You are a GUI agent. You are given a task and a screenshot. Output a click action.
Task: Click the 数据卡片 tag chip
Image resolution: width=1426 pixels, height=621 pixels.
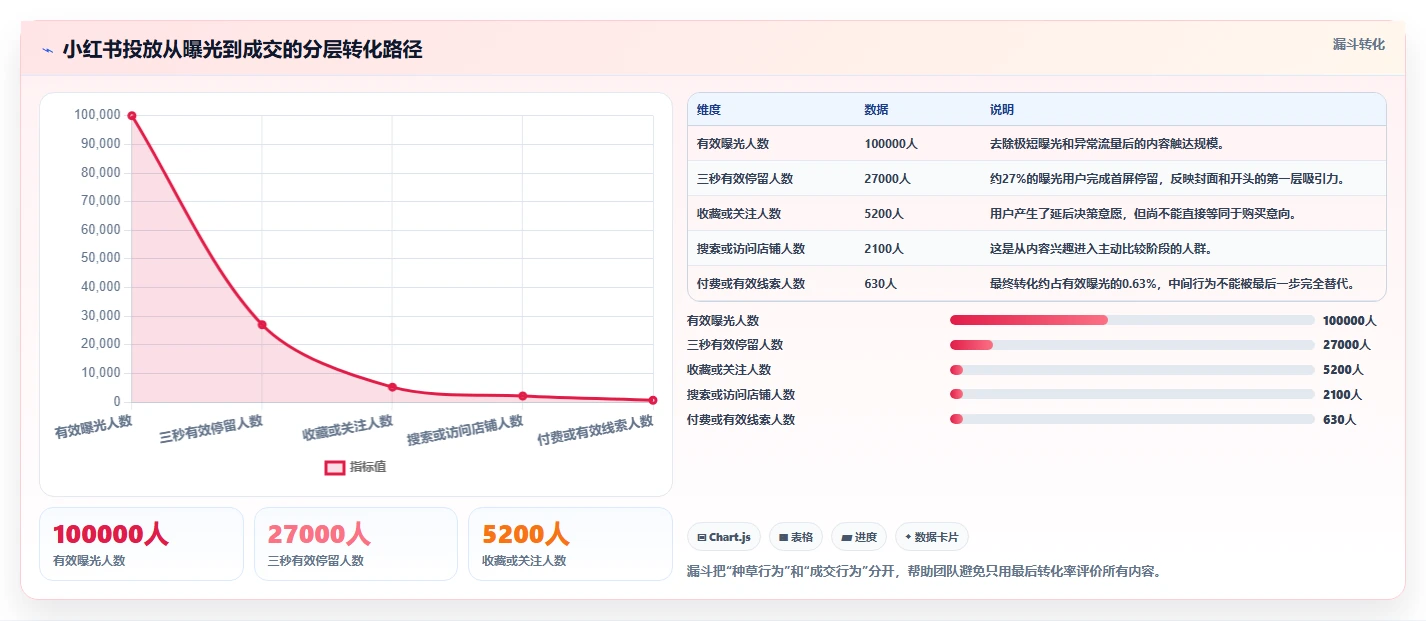(932, 537)
